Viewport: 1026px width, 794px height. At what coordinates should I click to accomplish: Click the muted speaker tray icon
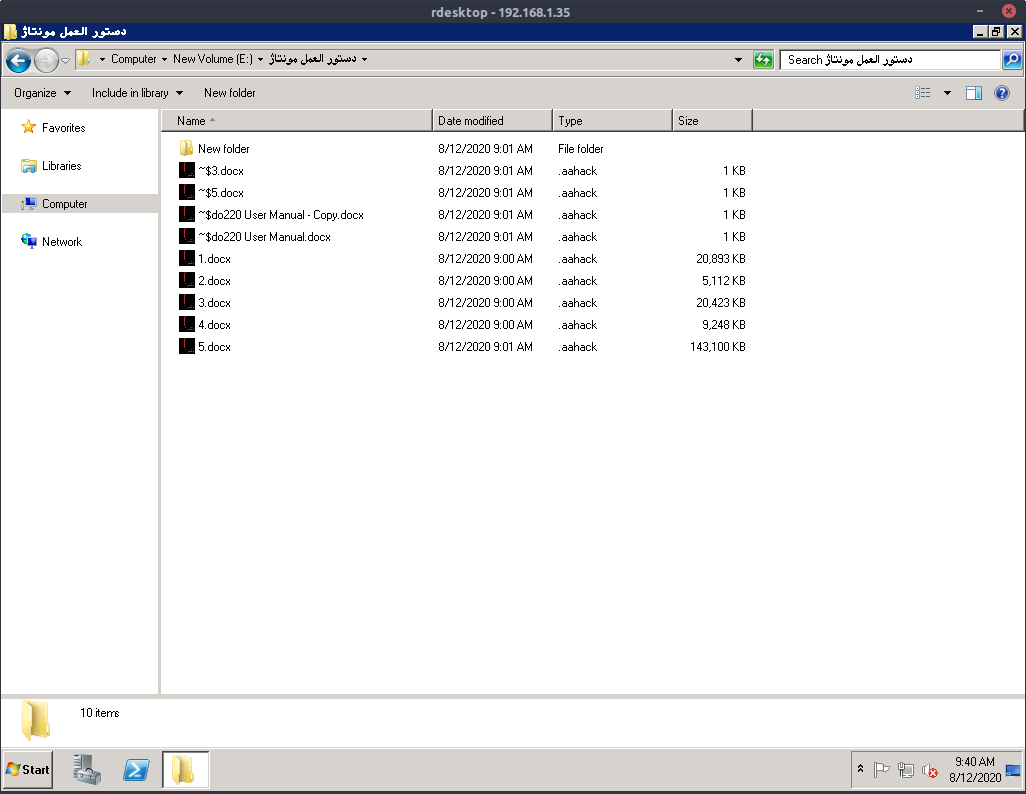930,770
